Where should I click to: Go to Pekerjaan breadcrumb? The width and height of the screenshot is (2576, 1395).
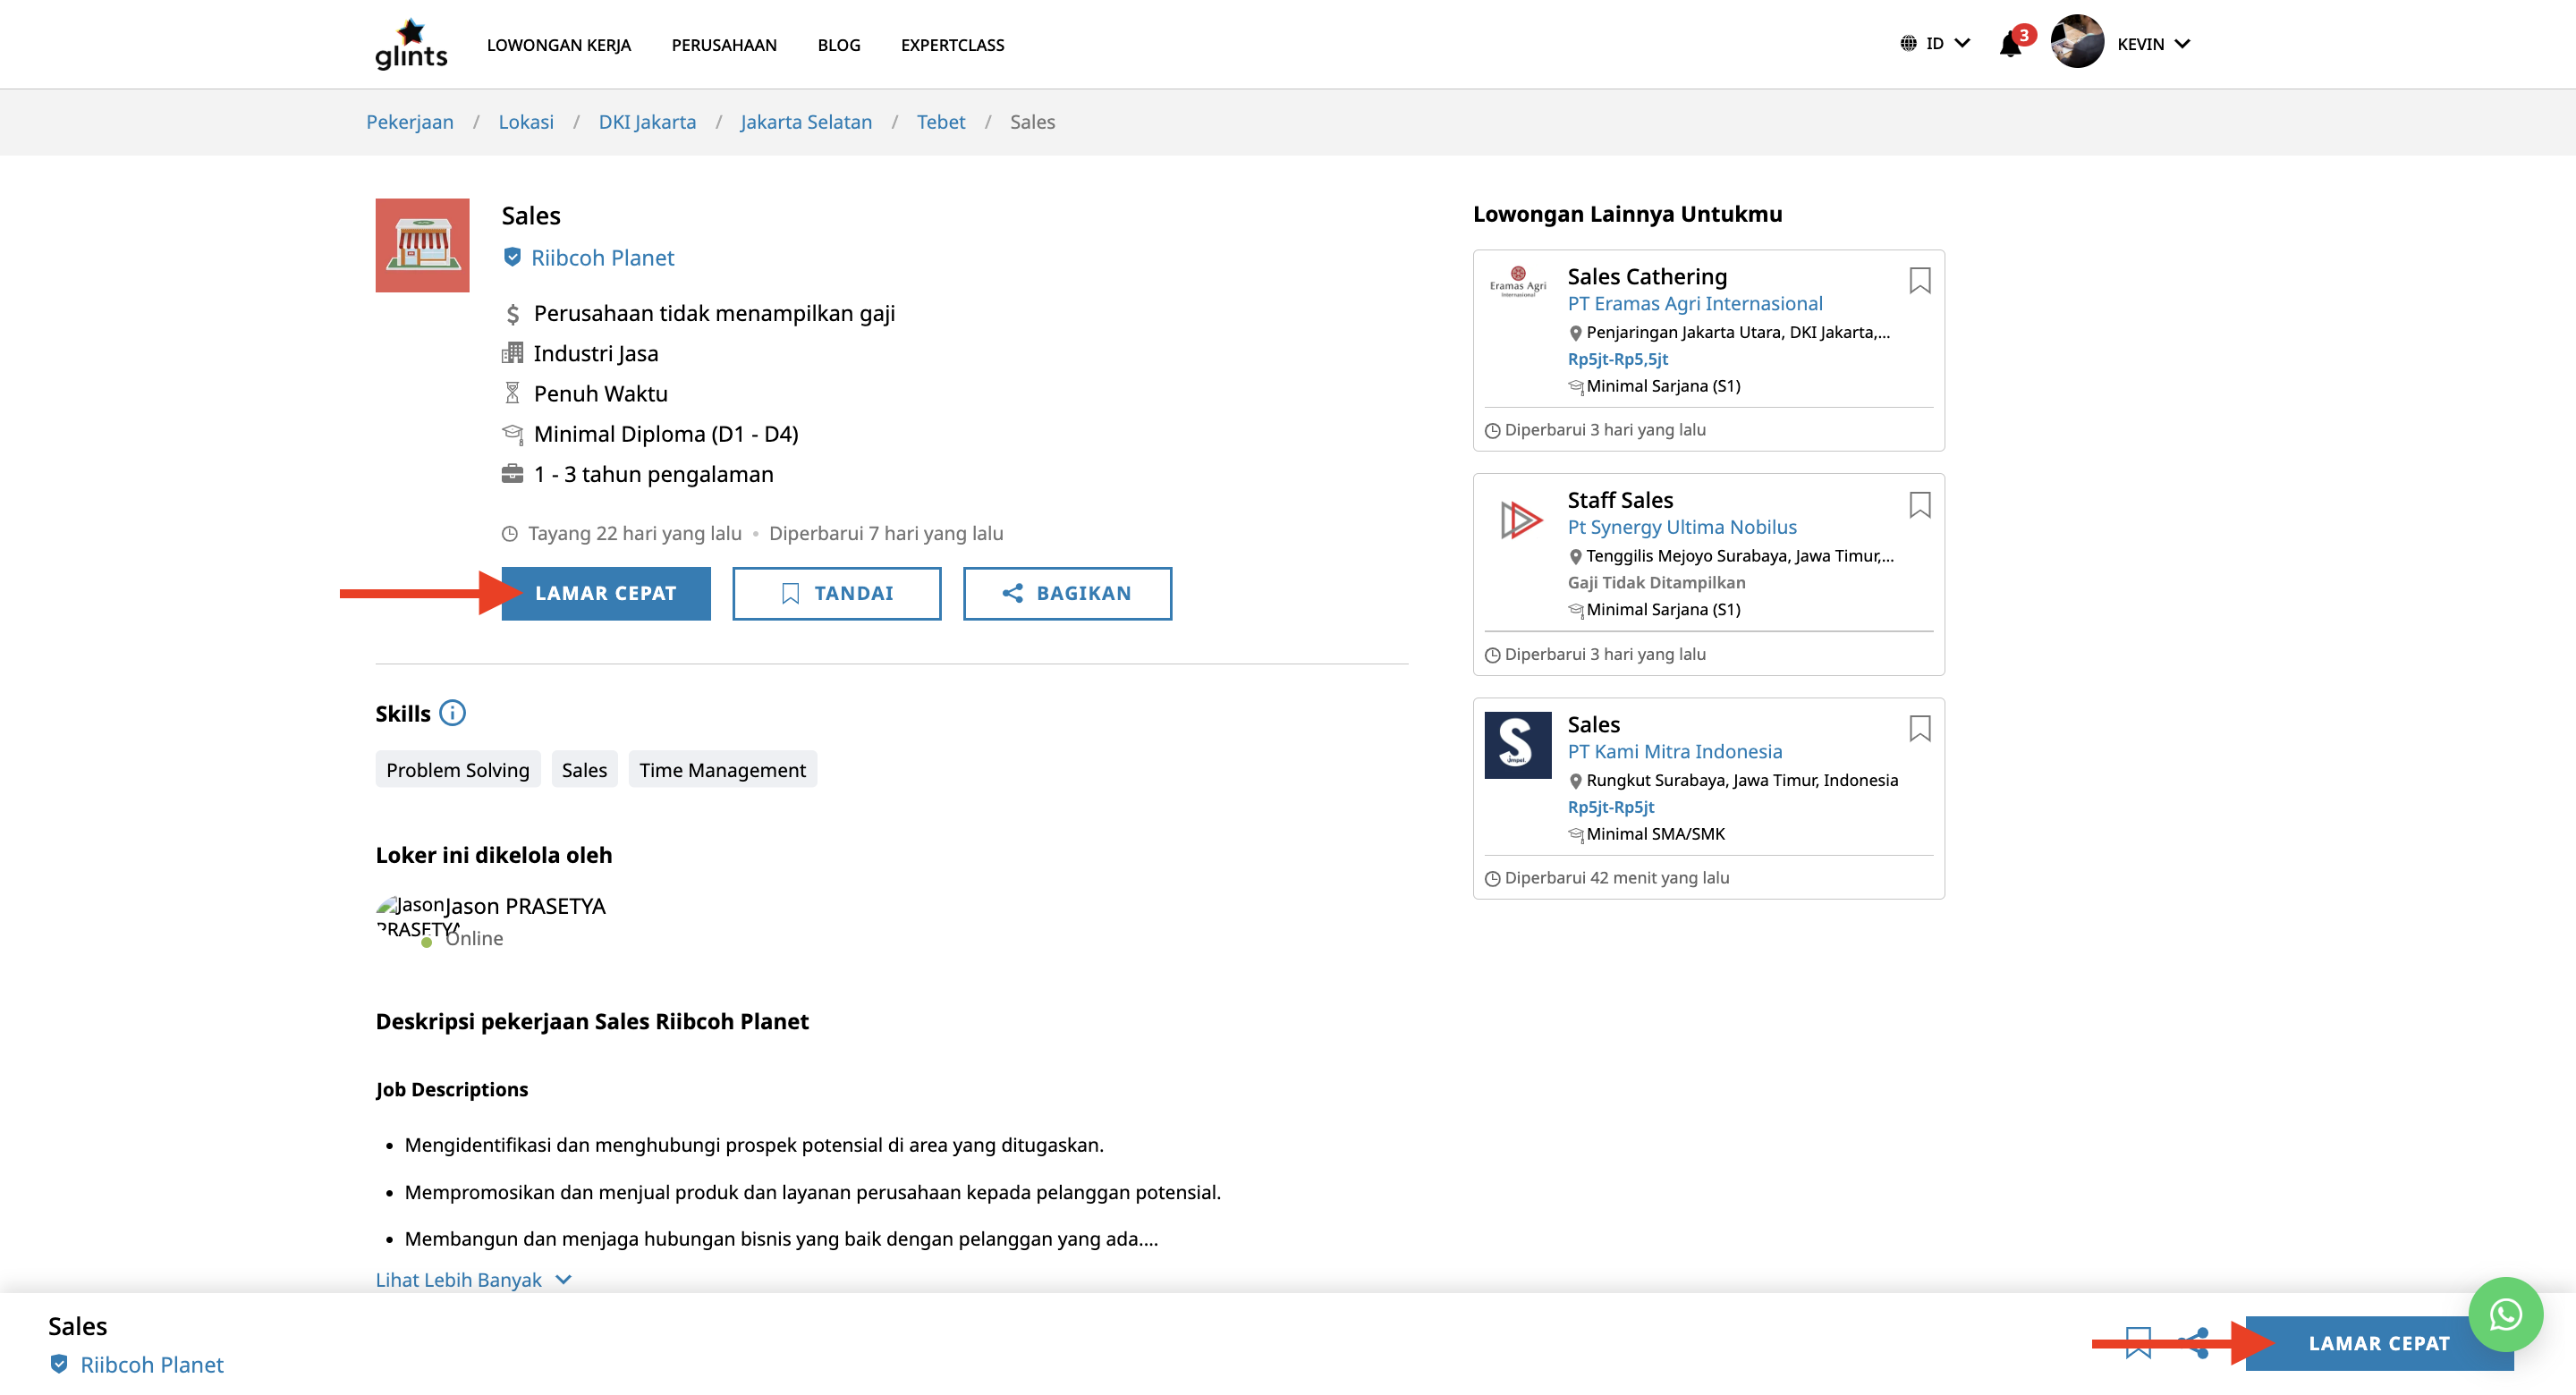tap(409, 122)
